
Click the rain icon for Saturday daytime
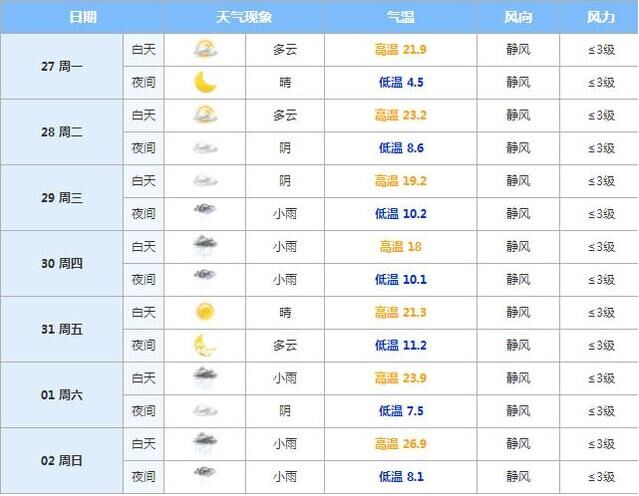click(205, 377)
